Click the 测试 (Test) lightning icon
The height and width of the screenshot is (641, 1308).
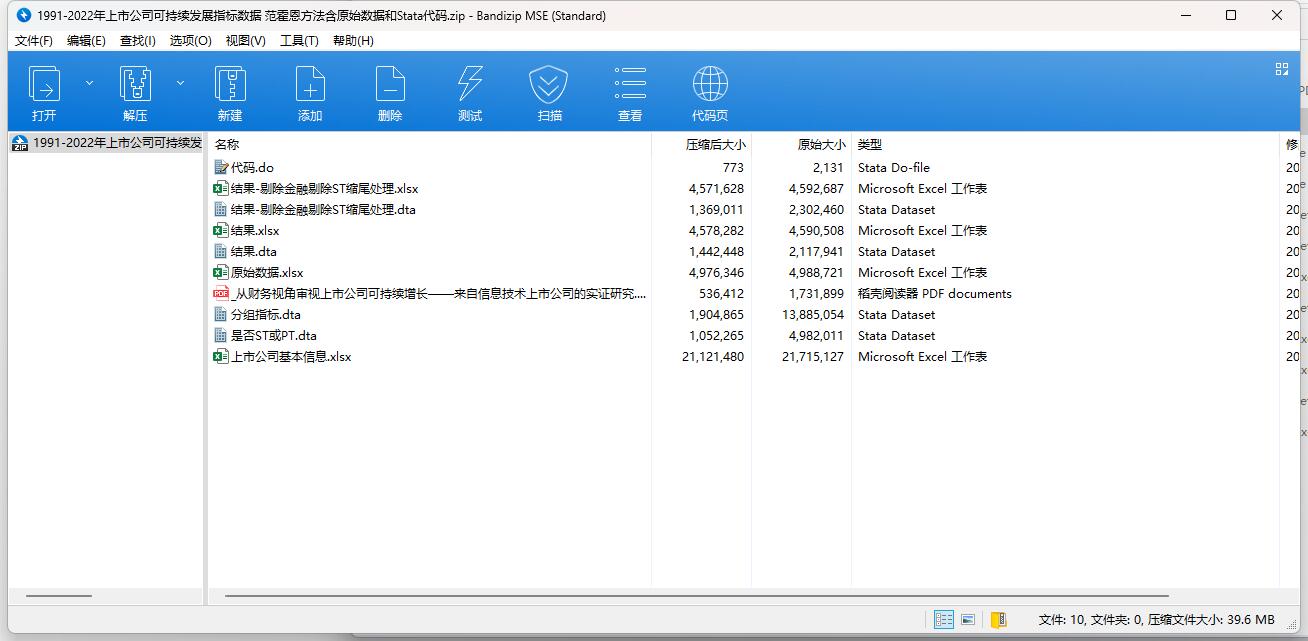pos(470,85)
